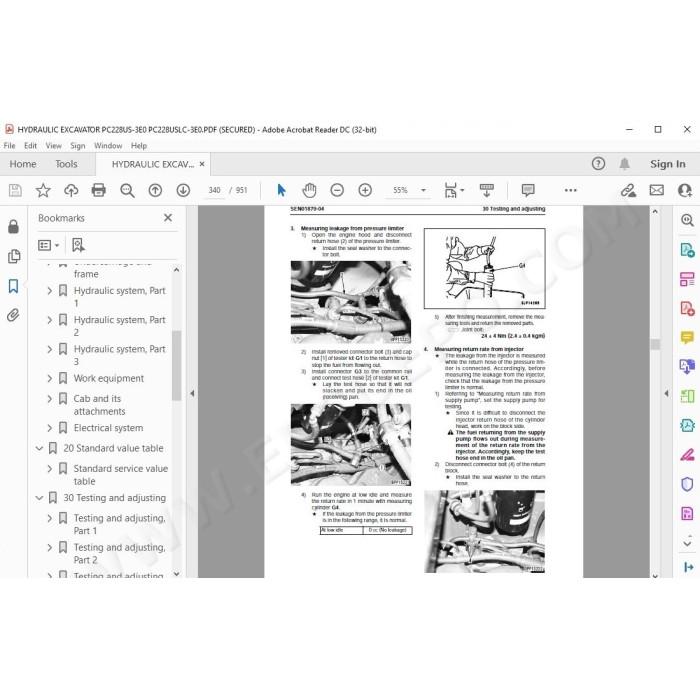Click document vertical scrollbar thumb
Screen dimensions: 700x700
click(655, 344)
